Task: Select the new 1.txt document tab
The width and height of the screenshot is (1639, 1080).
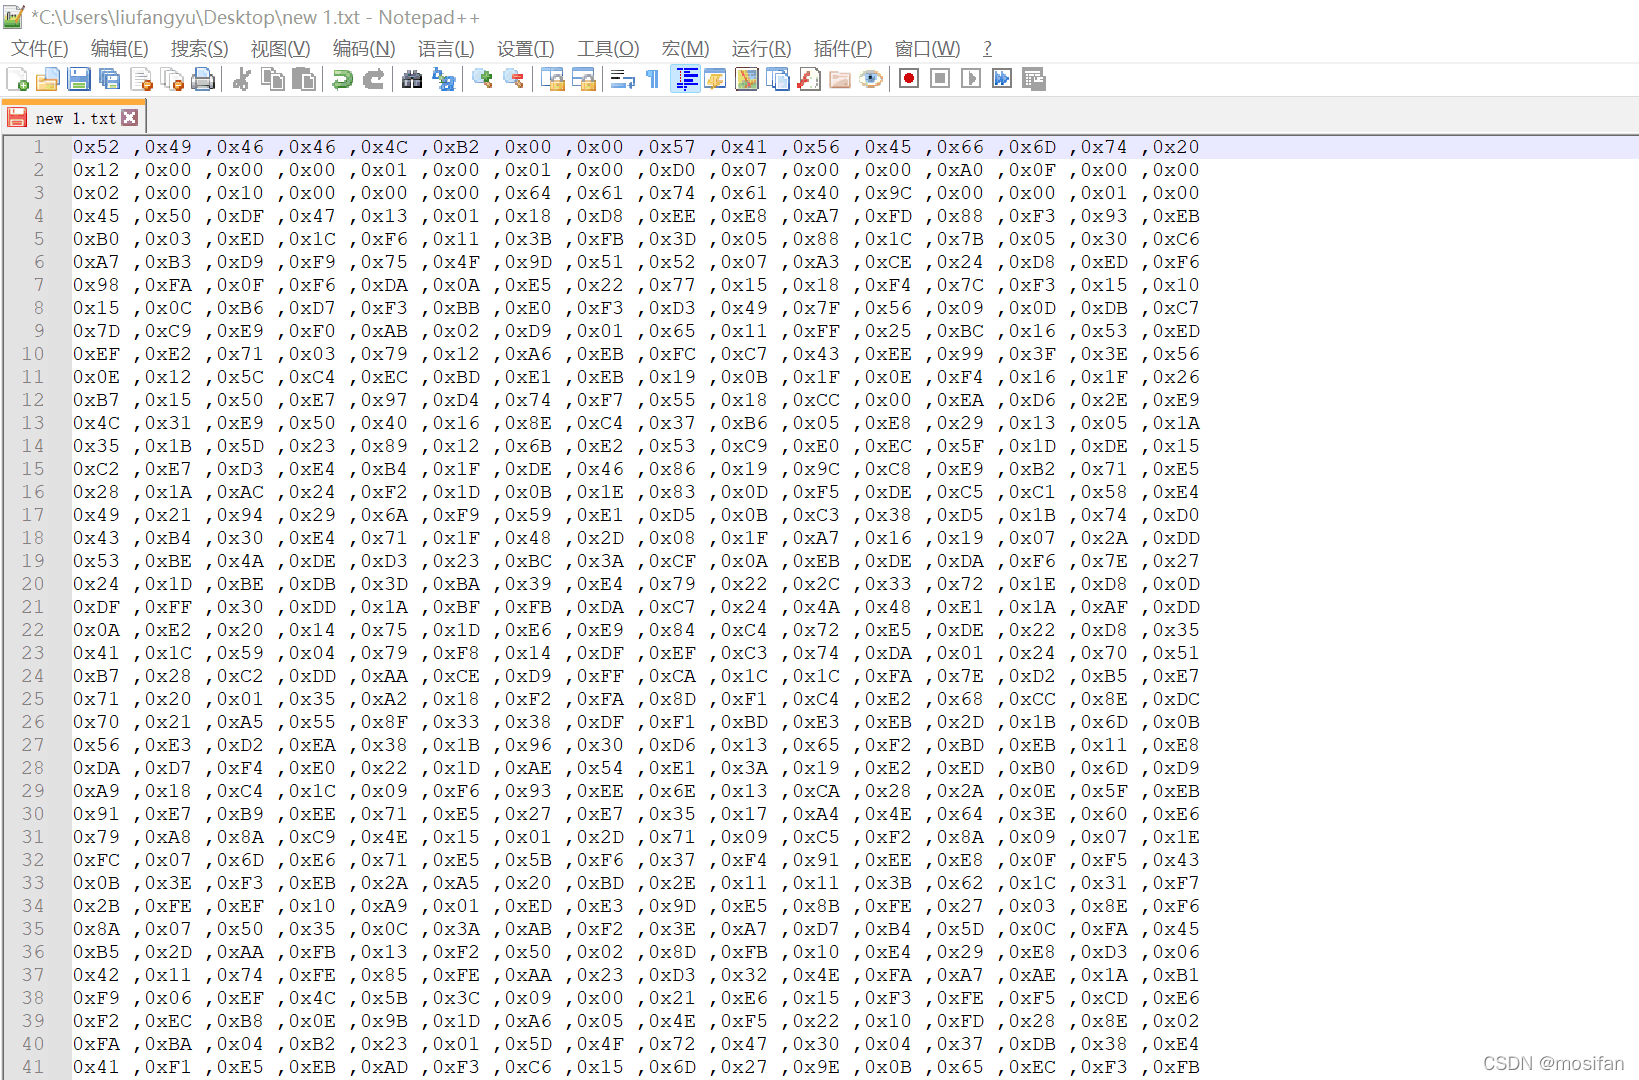Action: pos(74,118)
